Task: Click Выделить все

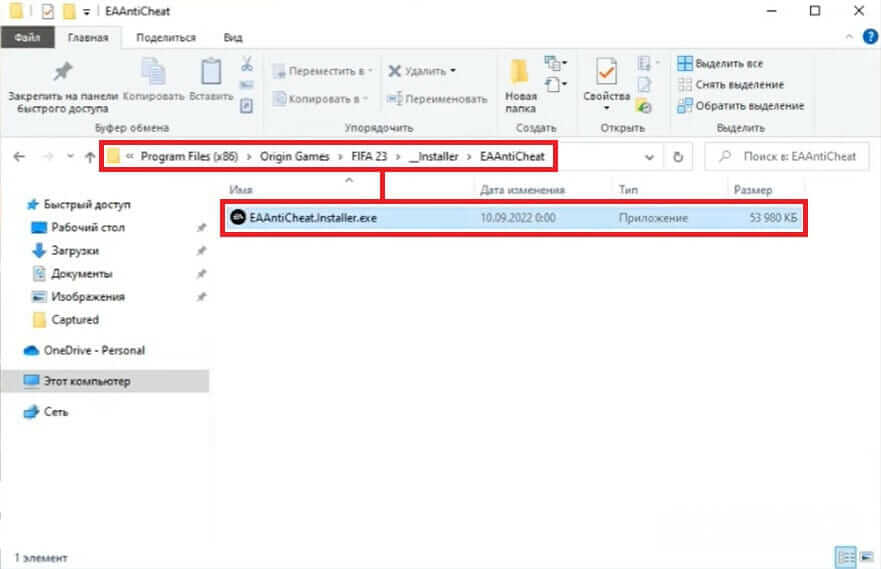Action: (x=720, y=63)
